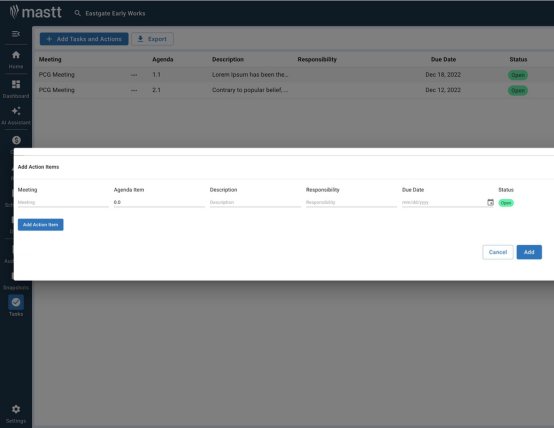
Task: Click the Snapshots sidebar label
Action: 16,287
